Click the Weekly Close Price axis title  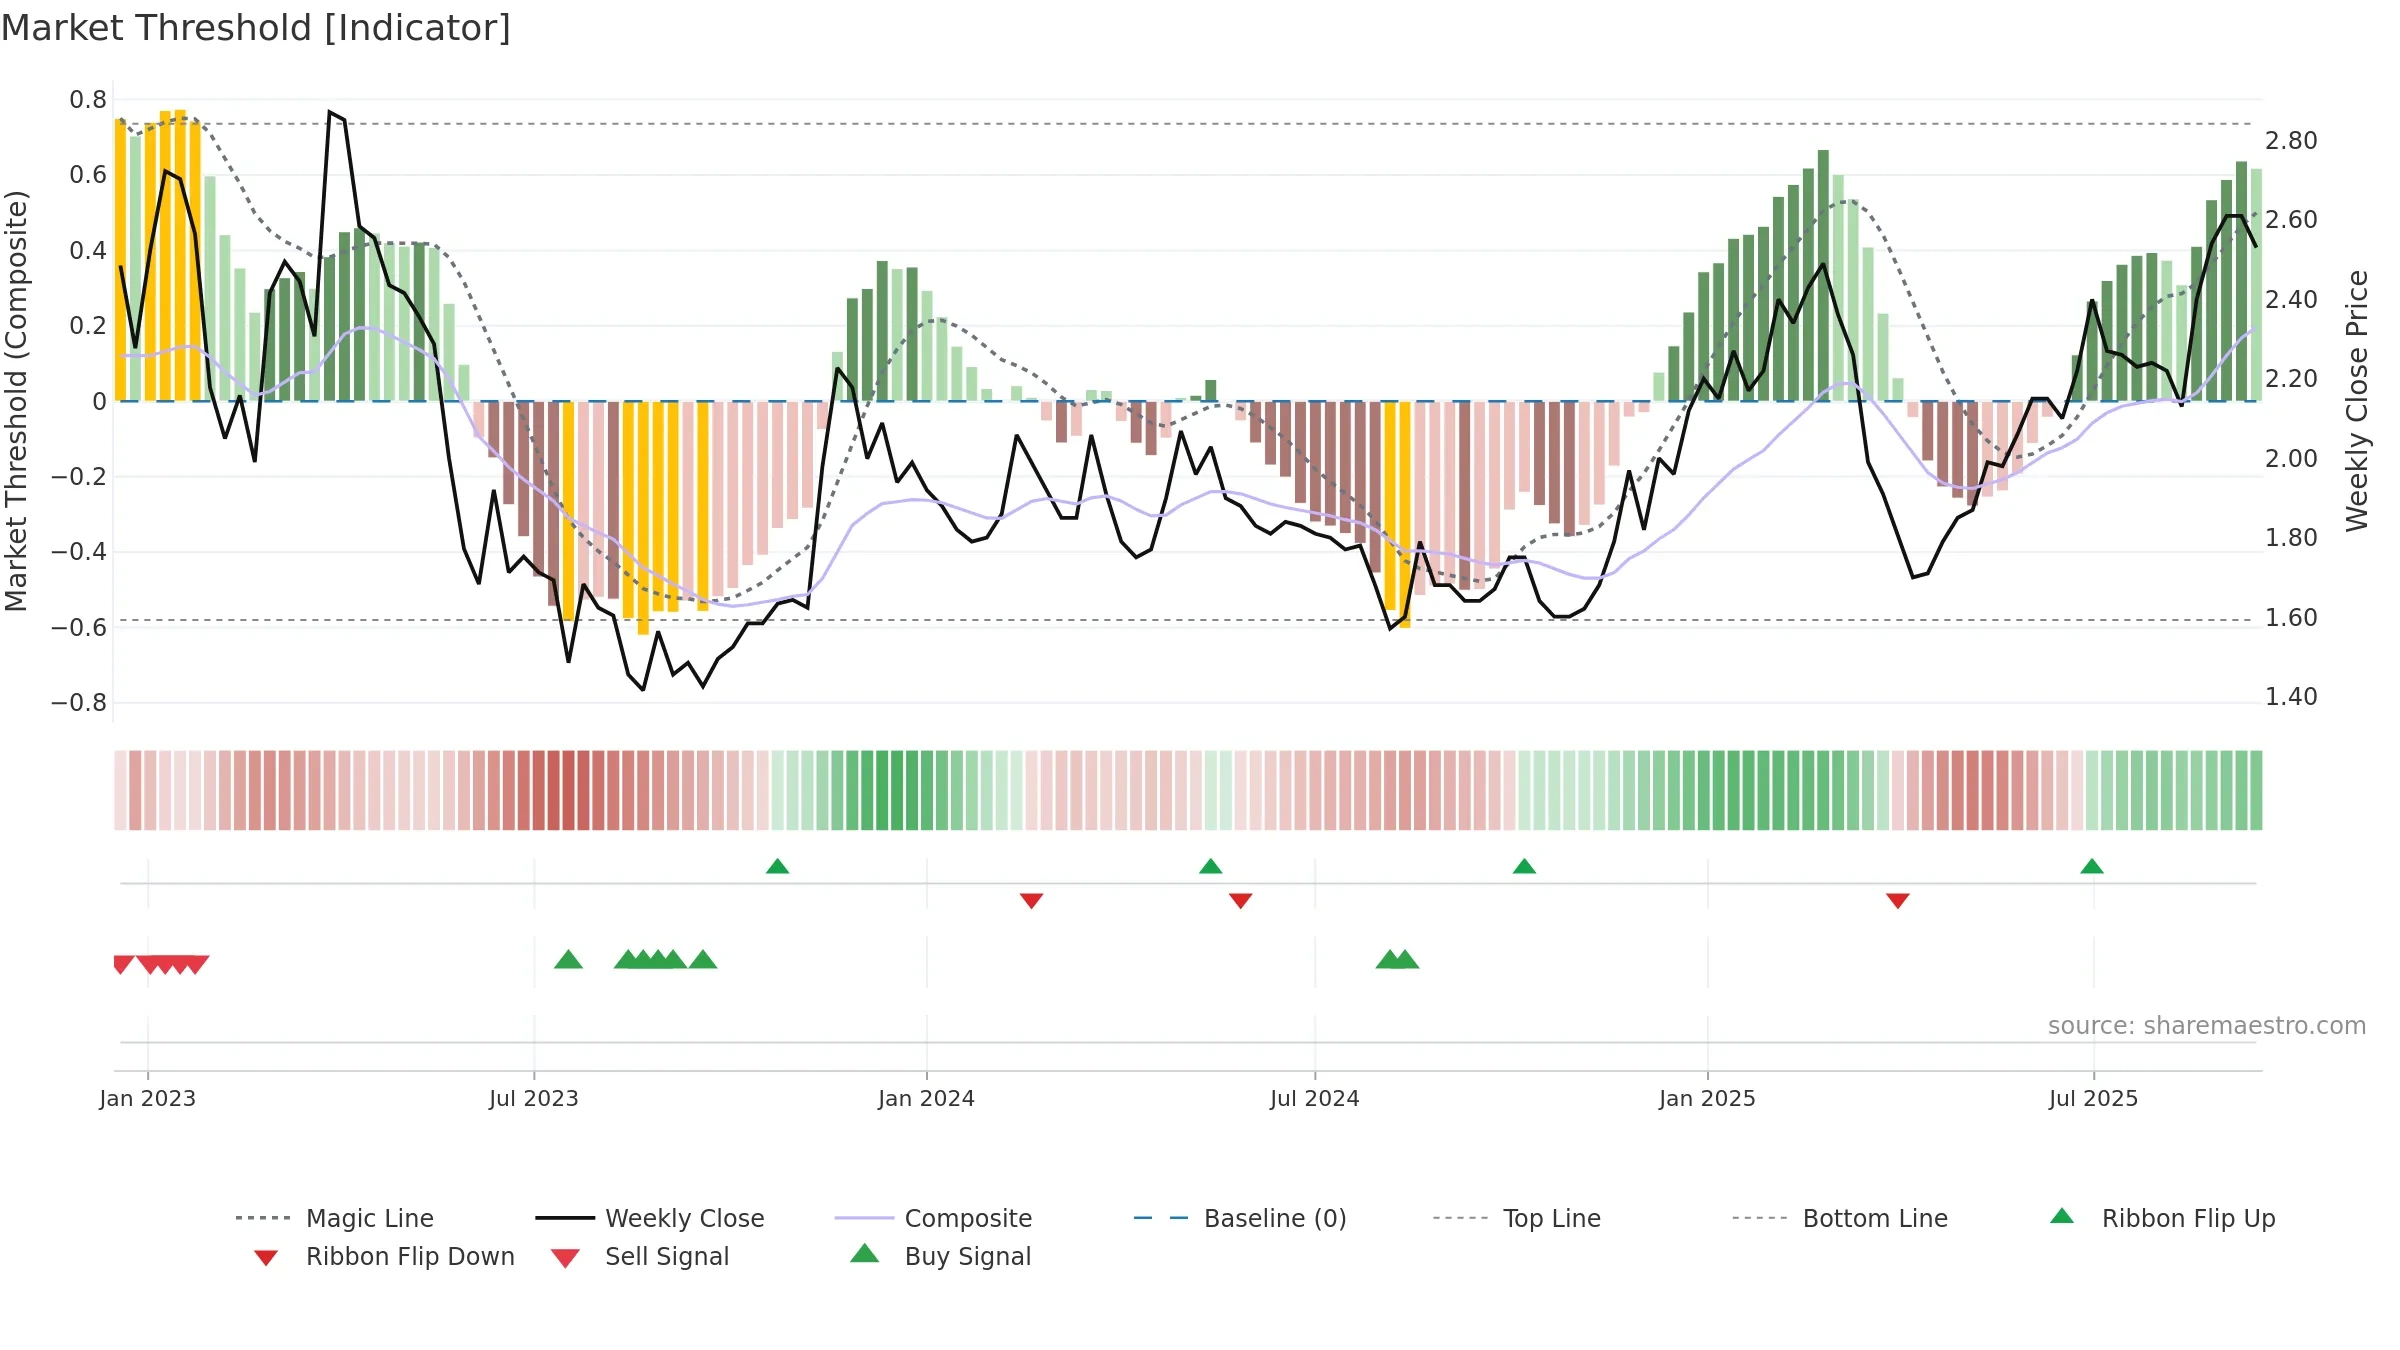click(2358, 401)
